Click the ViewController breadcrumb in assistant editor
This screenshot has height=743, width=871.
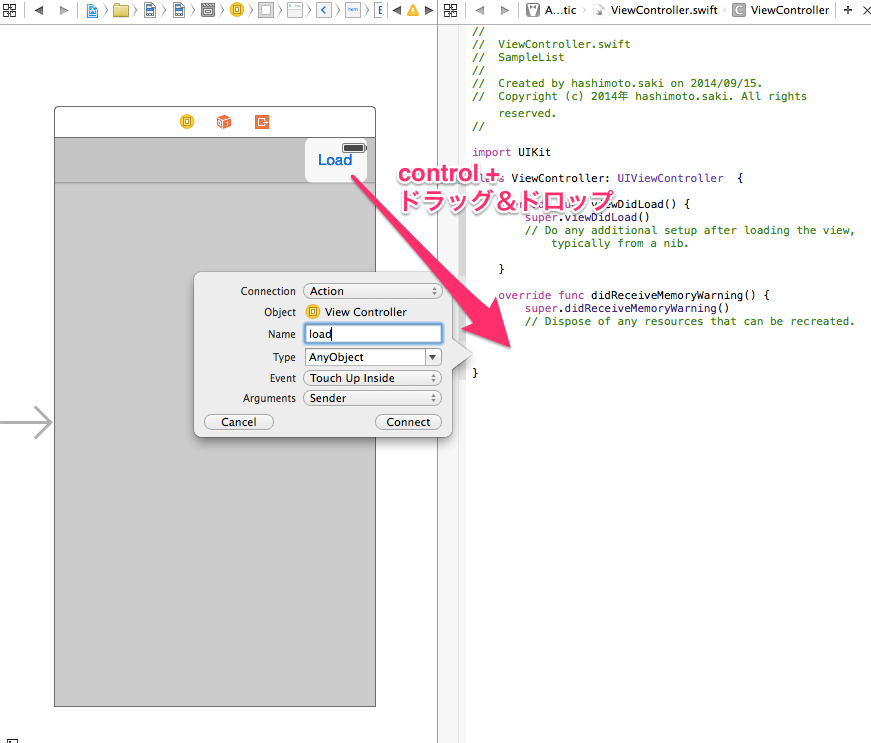[790, 10]
